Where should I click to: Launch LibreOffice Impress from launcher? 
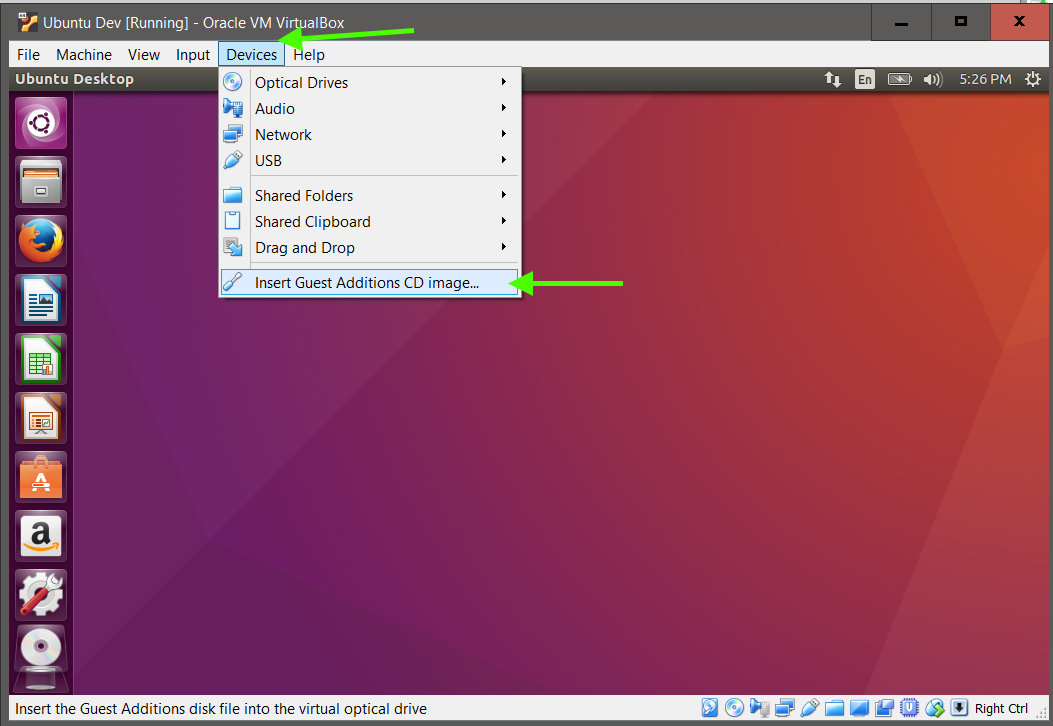click(x=41, y=418)
